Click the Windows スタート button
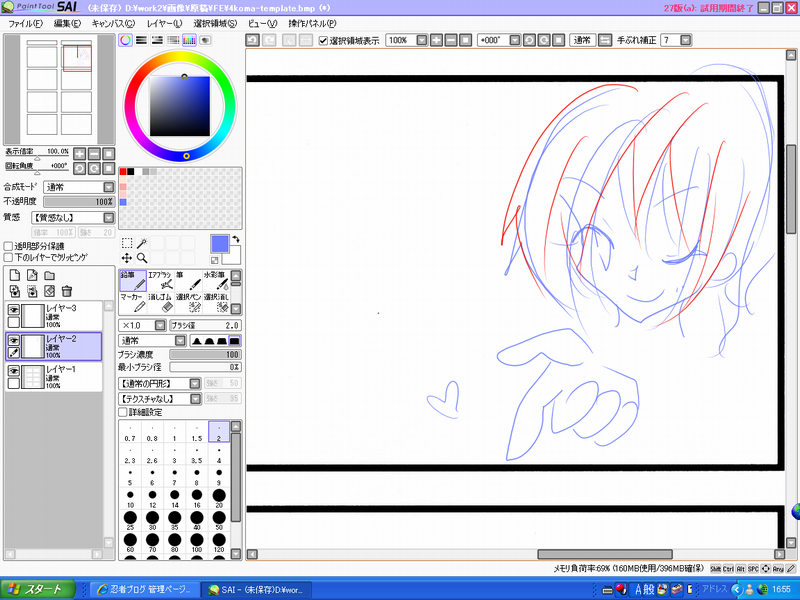 pyautogui.click(x=38, y=590)
